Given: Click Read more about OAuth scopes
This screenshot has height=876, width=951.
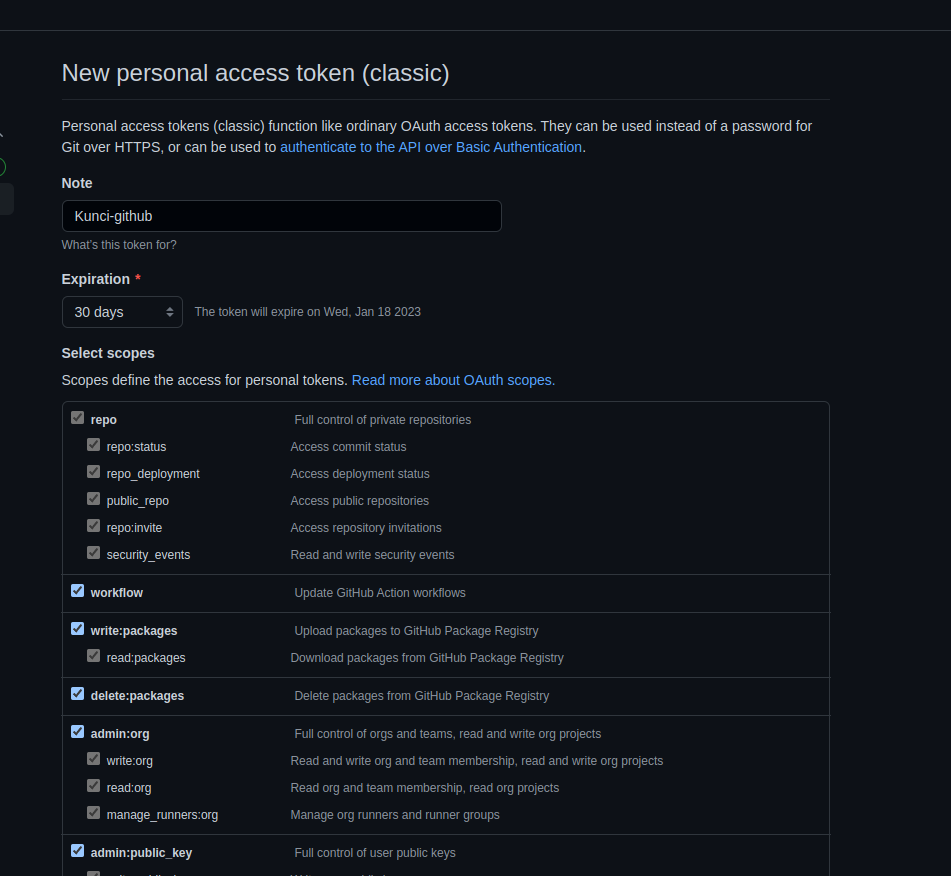Looking at the screenshot, I should pos(452,380).
